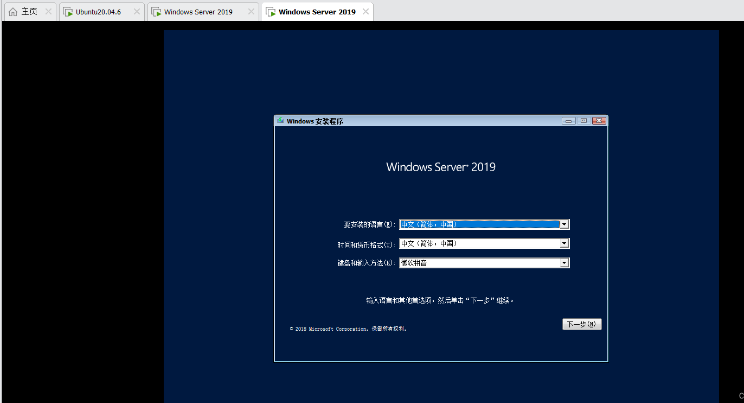
Task: Switch to the 主页 home tab
Action: click(x=30, y=12)
